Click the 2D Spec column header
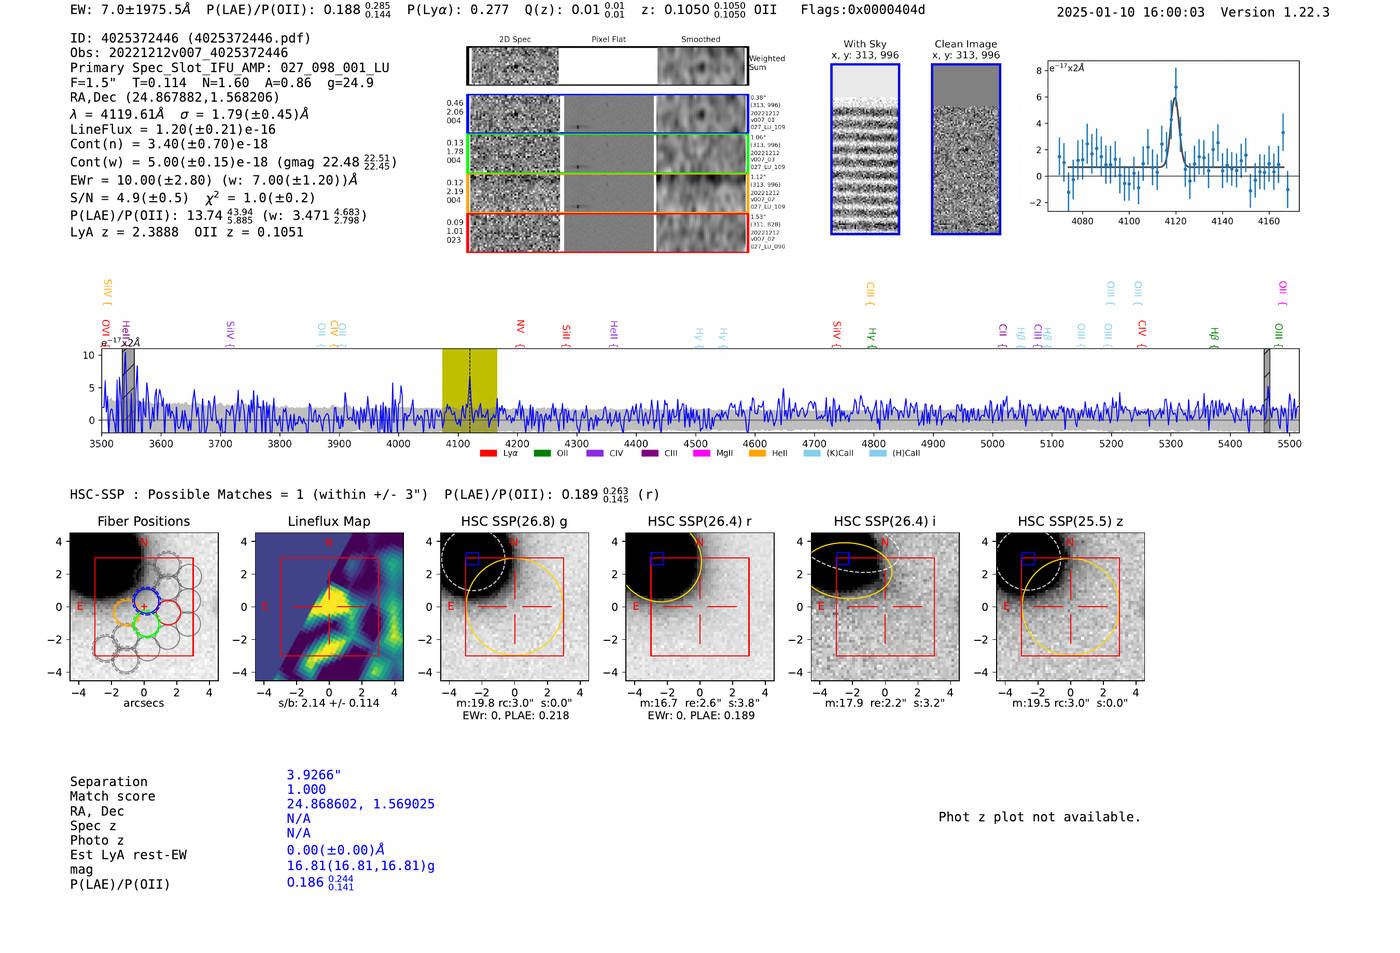Image resolution: width=1400 pixels, height=953 pixels. 515,40
